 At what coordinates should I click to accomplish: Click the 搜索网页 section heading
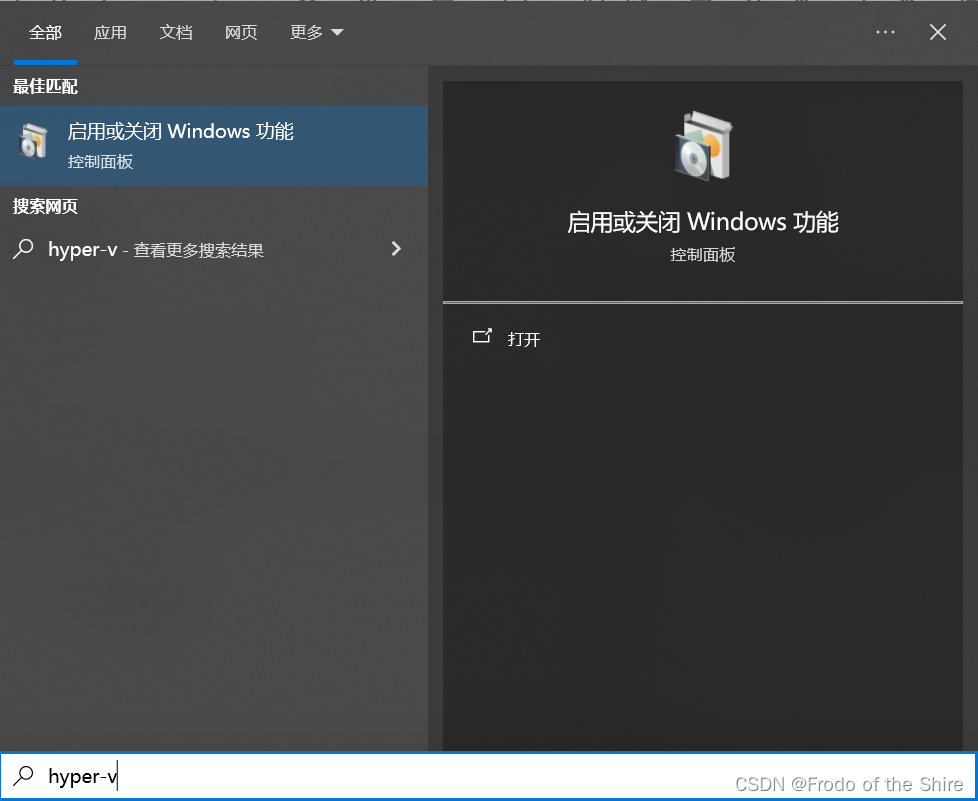45,206
